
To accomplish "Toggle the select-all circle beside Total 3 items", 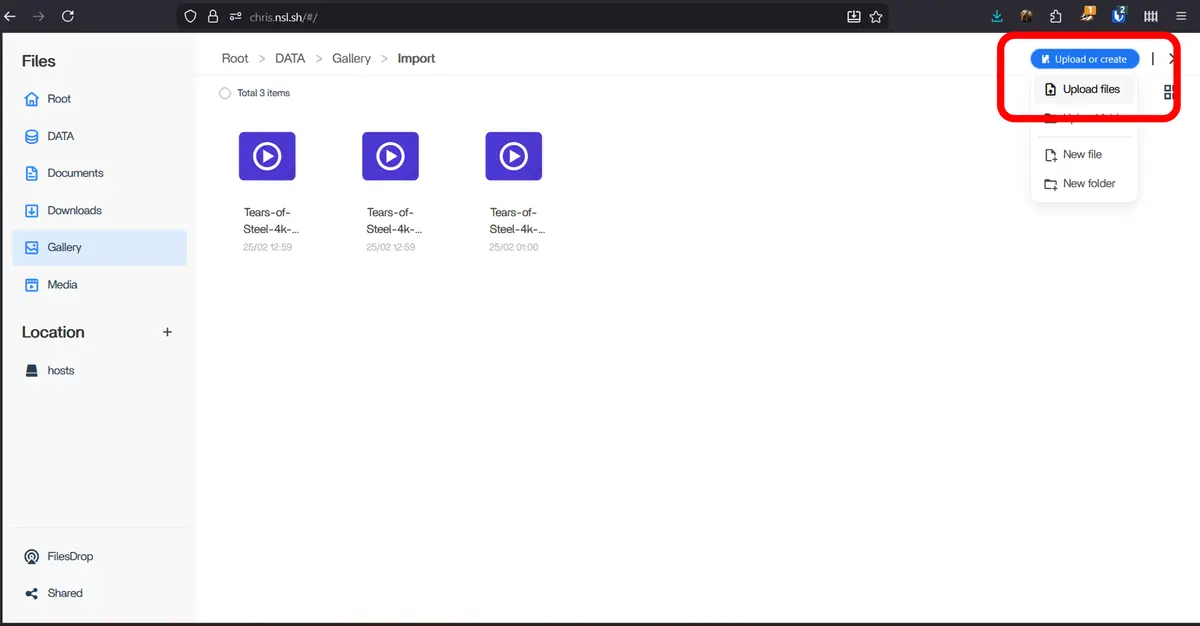I will [x=224, y=93].
